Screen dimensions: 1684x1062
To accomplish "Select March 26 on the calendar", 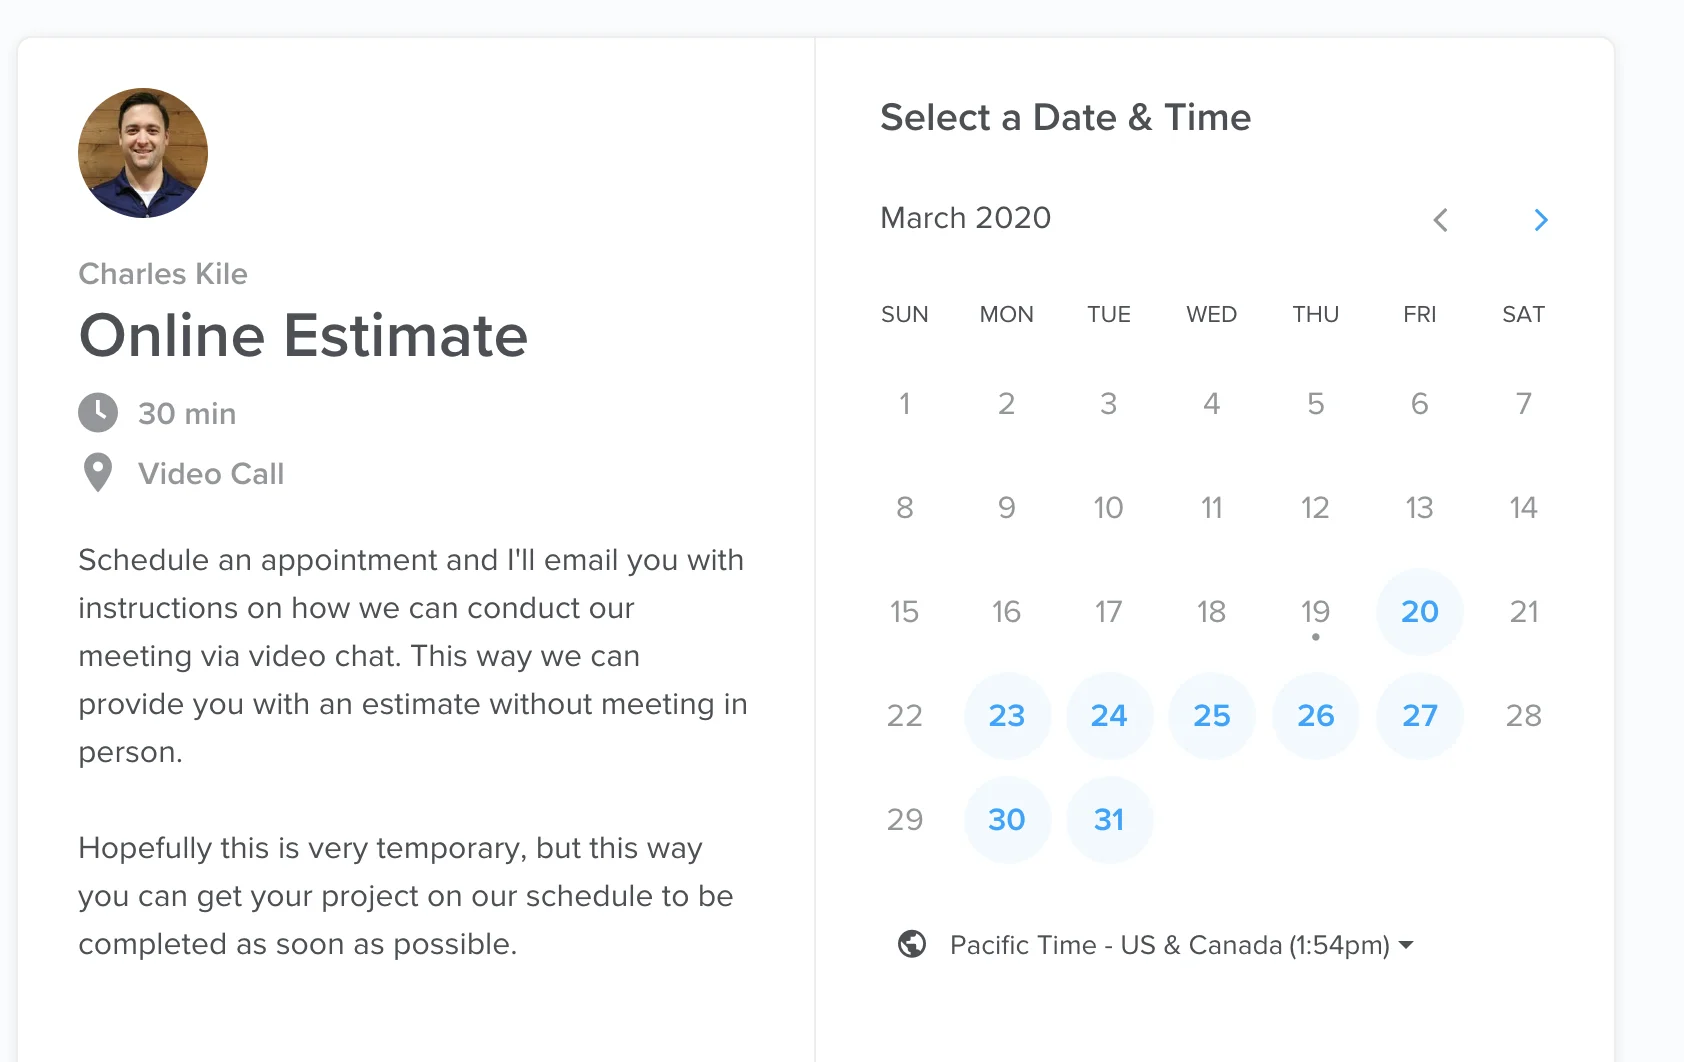I will pyautogui.click(x=1316, y=715).
